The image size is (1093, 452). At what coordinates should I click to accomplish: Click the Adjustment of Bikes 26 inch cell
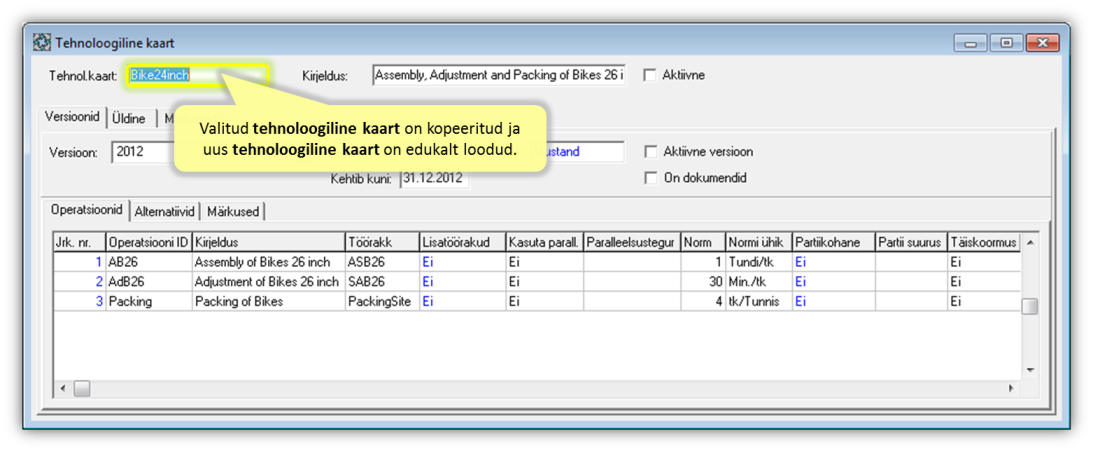point(268,282)
